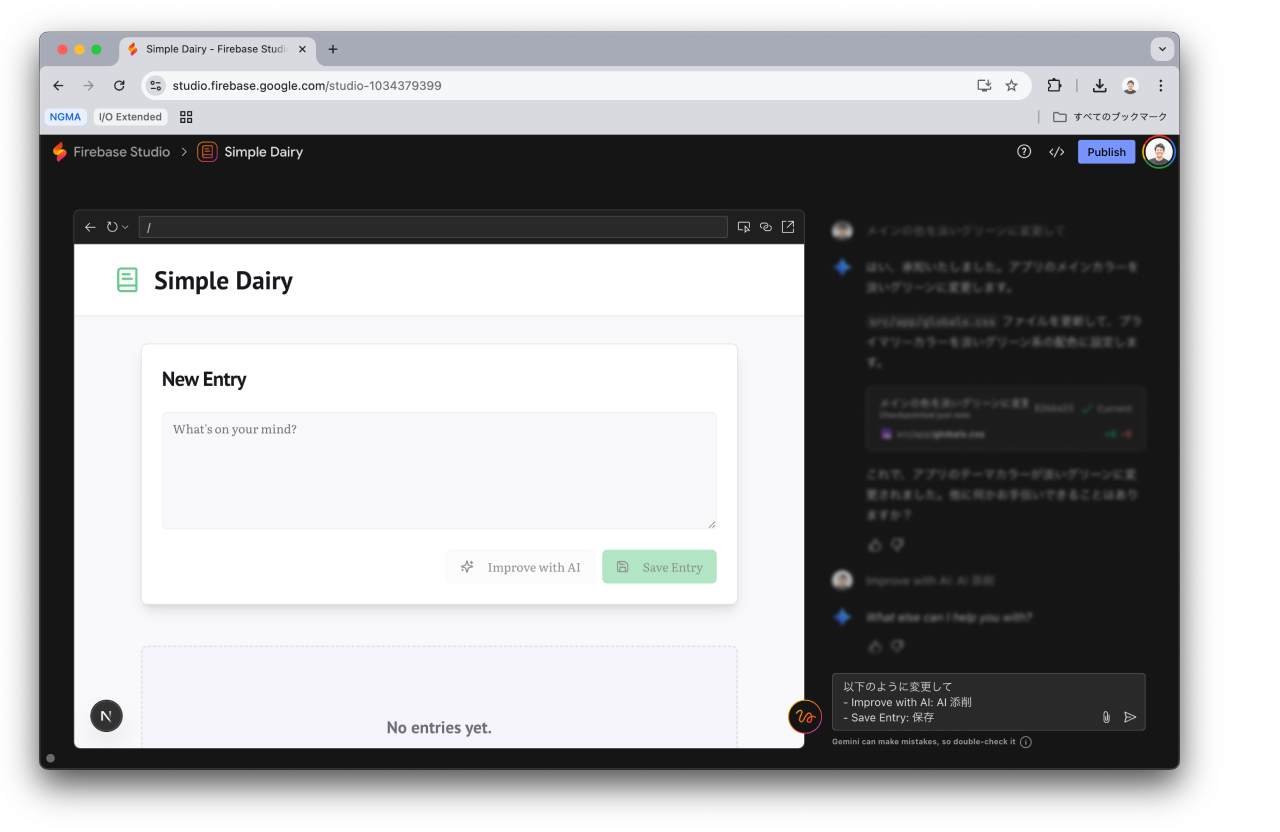Select the element inspector icon in preview toolbar
The width and height of the screenshot is (1280, 832).
click(744, 227)
